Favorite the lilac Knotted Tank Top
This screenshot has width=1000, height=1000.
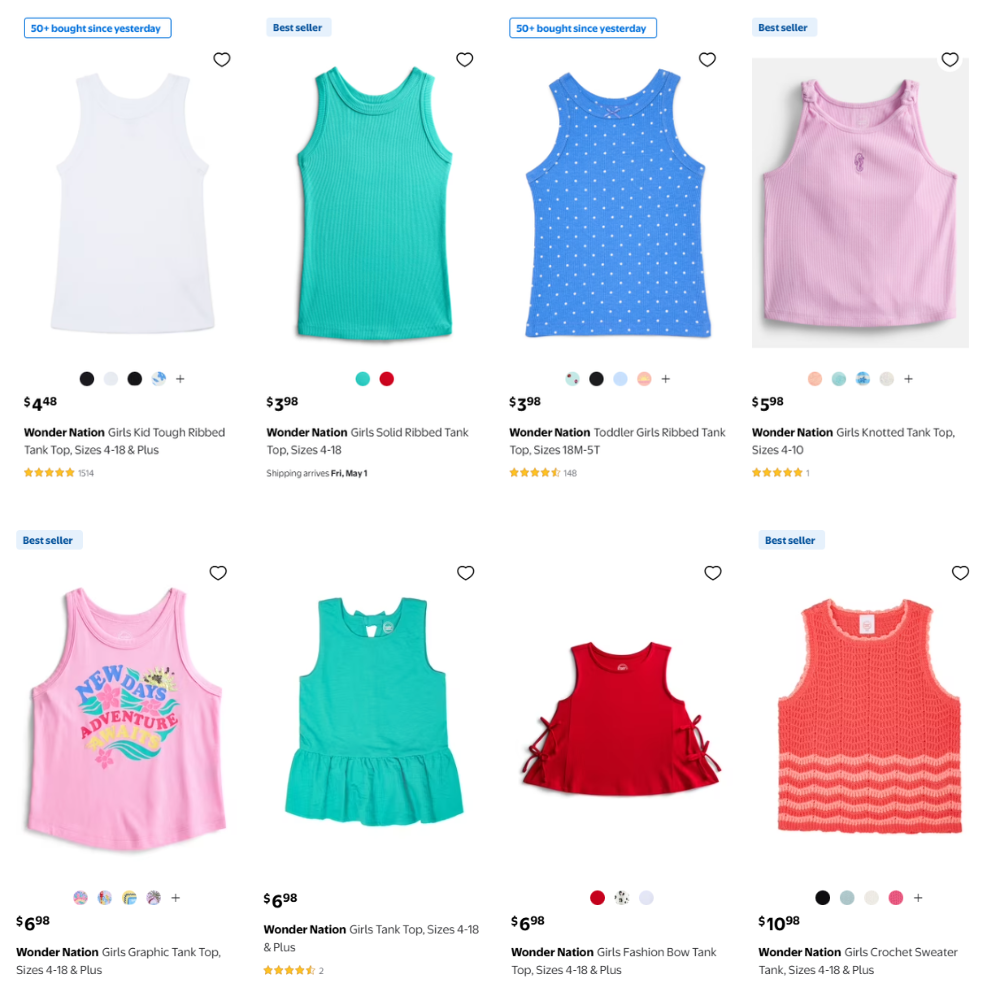[950, 60]
